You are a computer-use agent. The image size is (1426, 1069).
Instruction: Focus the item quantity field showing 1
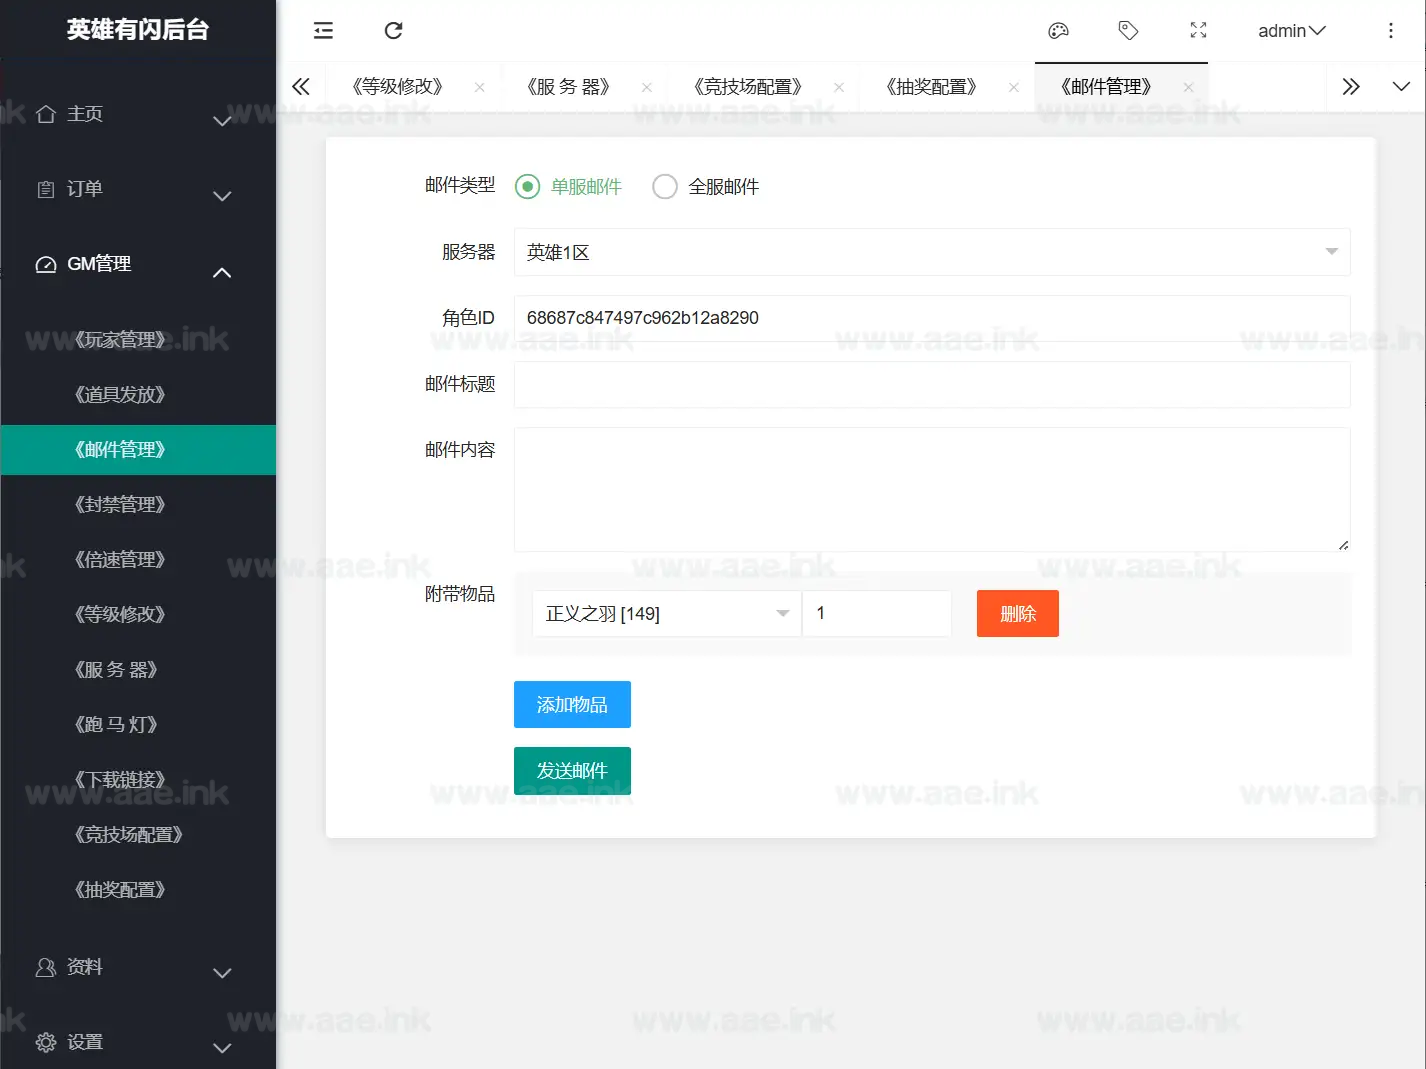pos(877,614)
